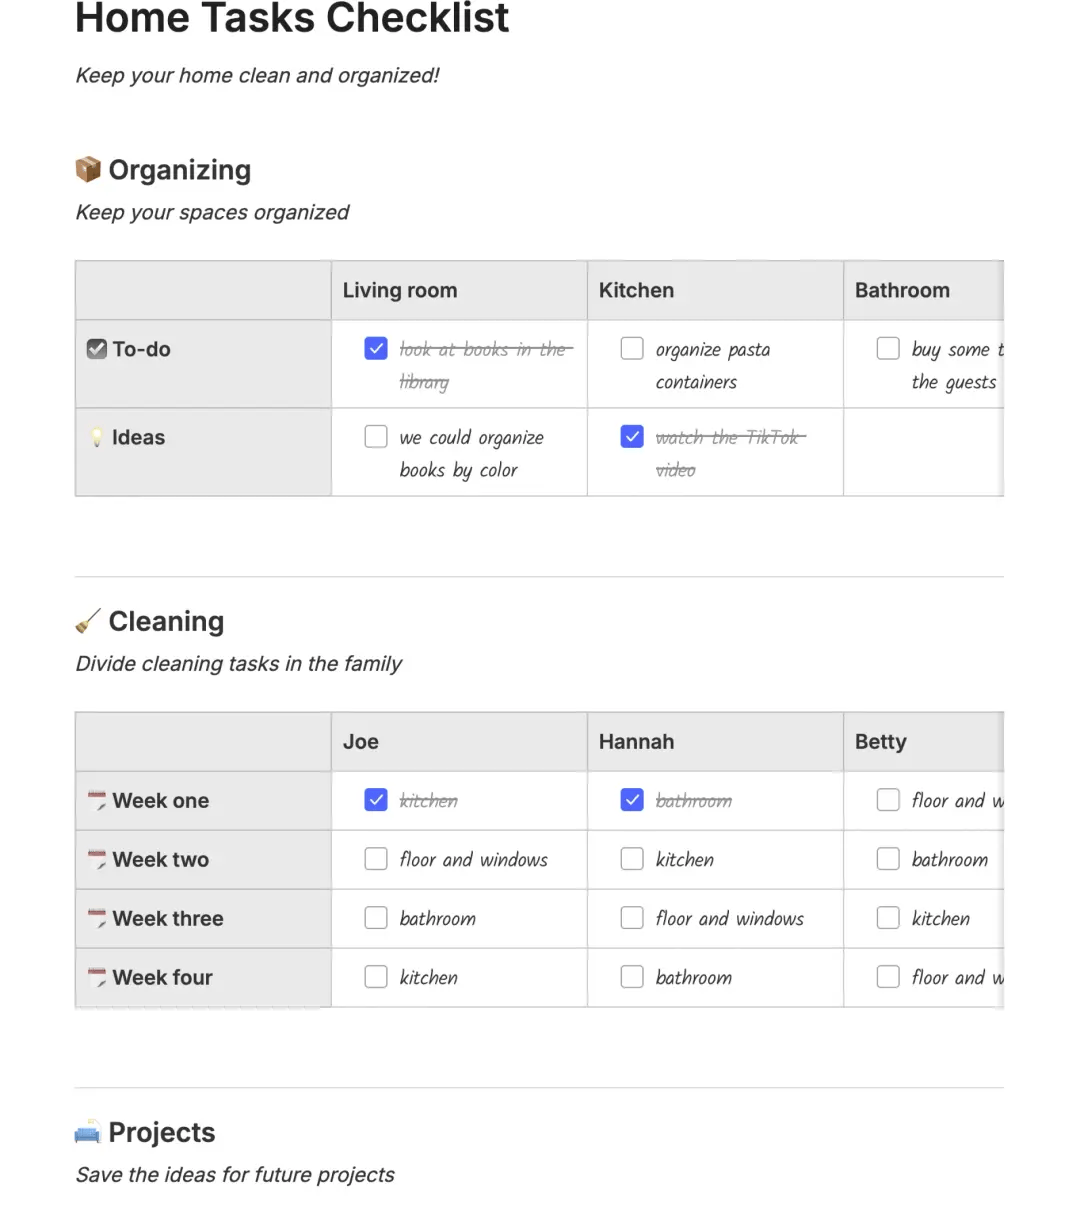The width and height of the screenshot is (1080, 1216).
Task: Click the lightbulb icon in the Ideas row
Action: click(x=96, y=436)
